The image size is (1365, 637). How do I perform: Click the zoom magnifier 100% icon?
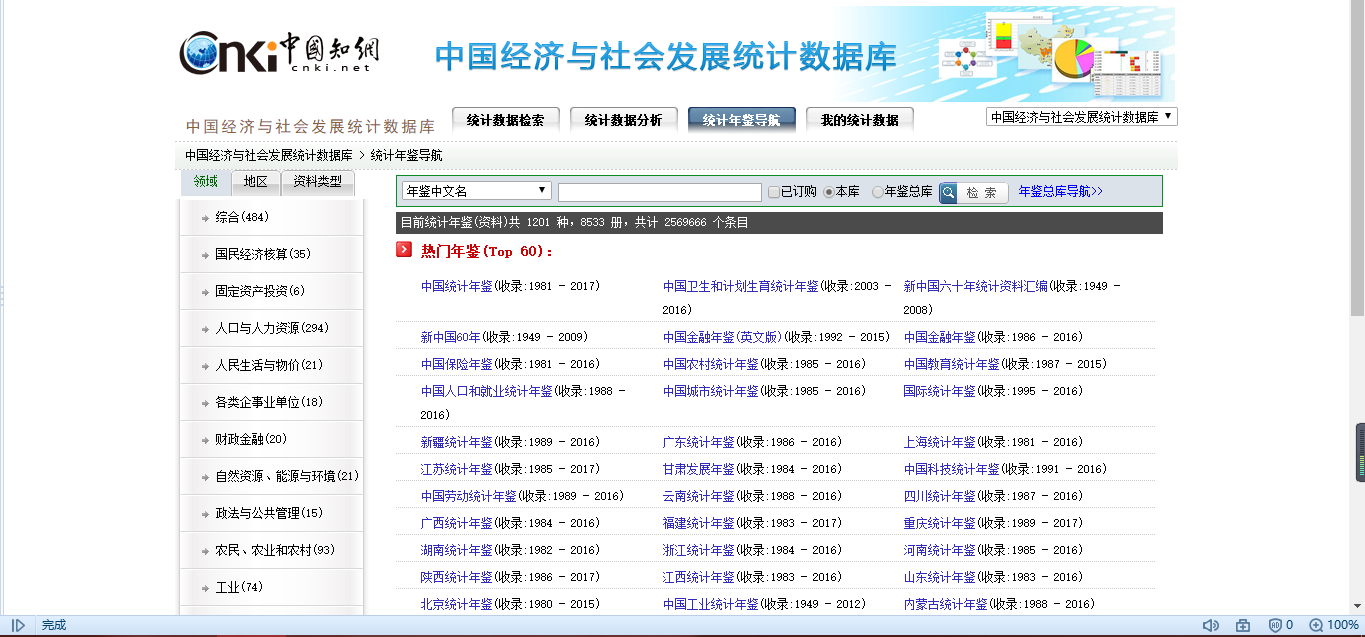[1317, 625]
